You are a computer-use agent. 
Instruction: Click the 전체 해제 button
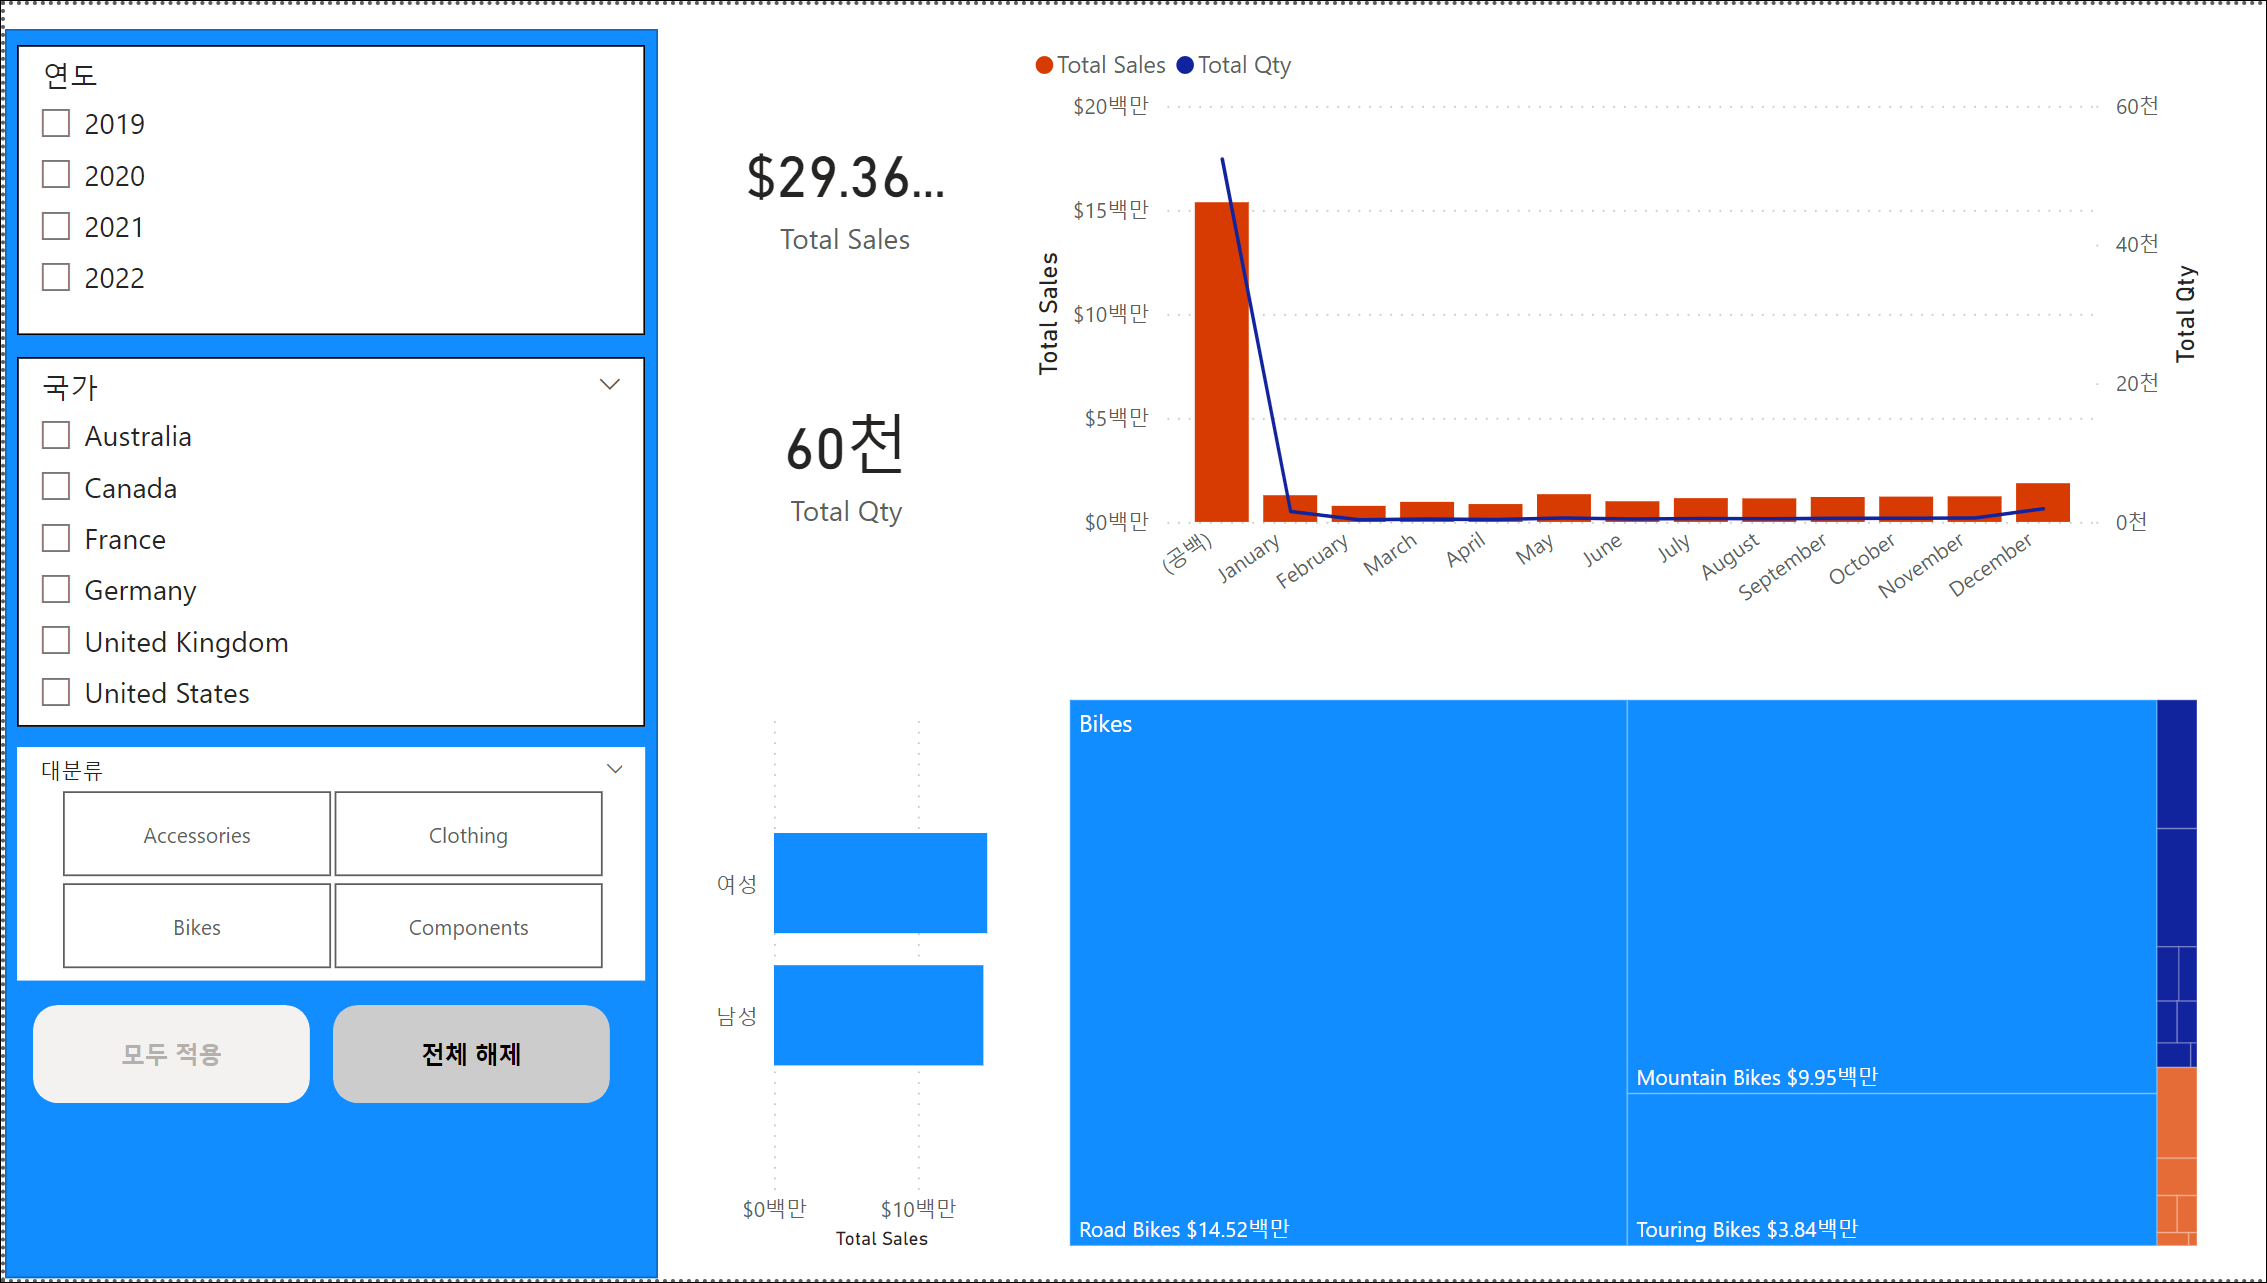point(471,1054)
